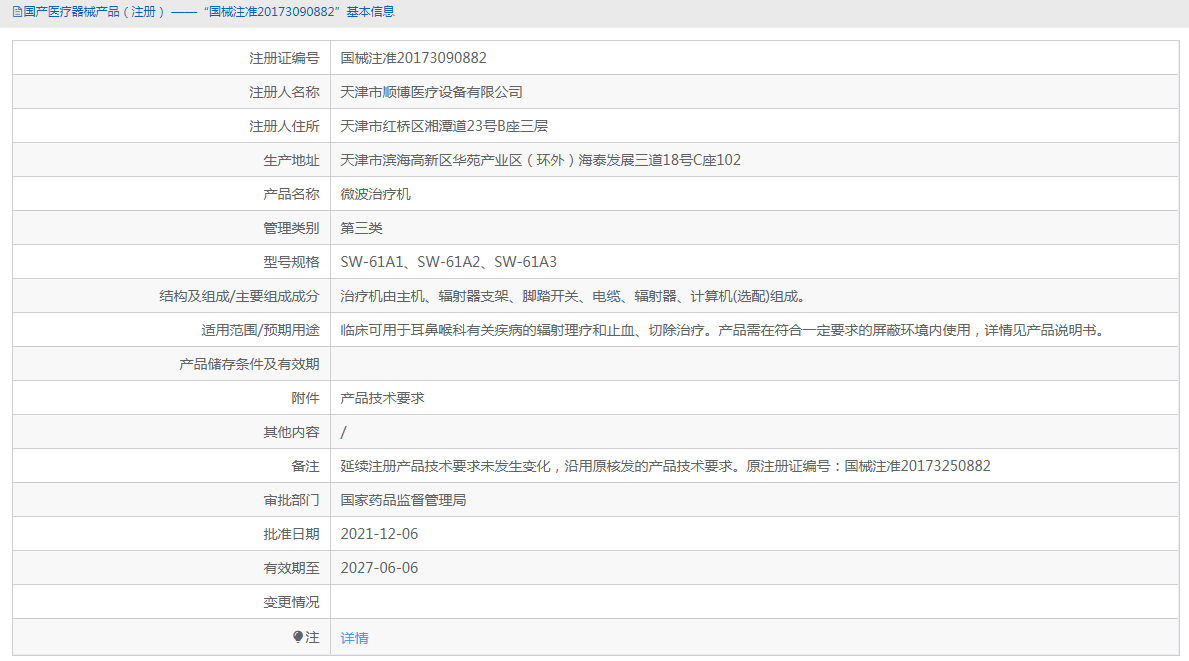Select the 审批部门 value 国家药品监督管理局
Image resolution: width=1189 pixels, height=661 pixels.
tap(412, 499)
